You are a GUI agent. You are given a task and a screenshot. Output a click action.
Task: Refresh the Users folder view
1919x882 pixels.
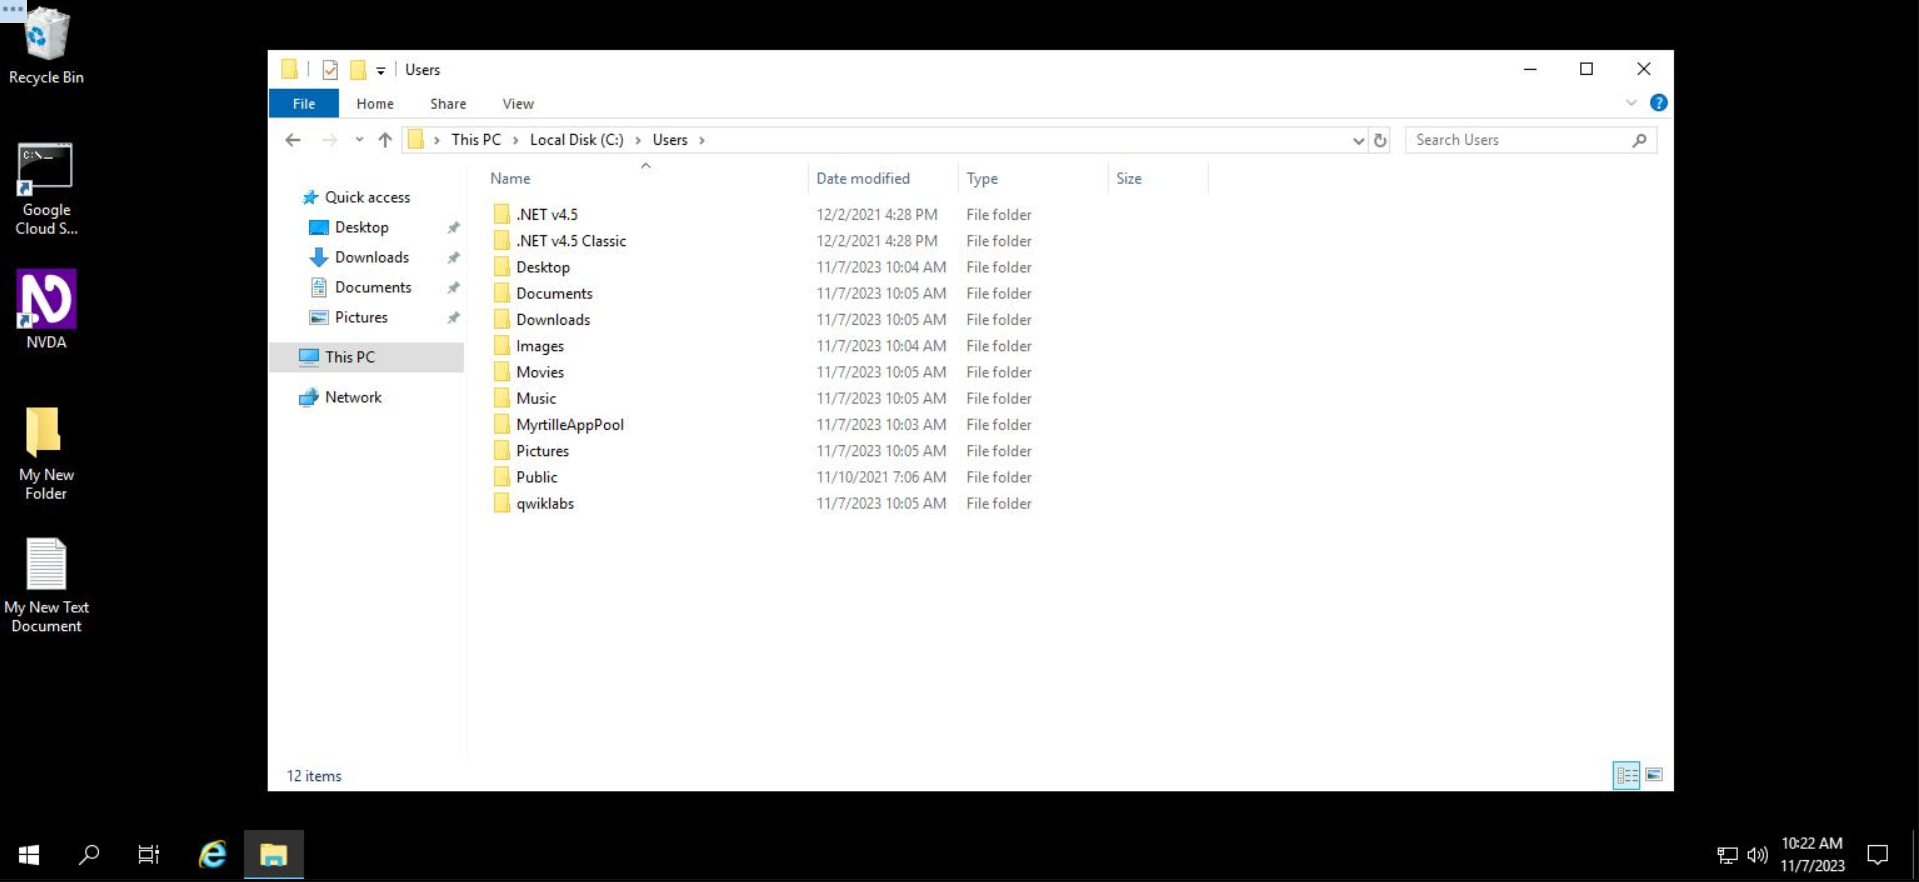coord(1380,140)
